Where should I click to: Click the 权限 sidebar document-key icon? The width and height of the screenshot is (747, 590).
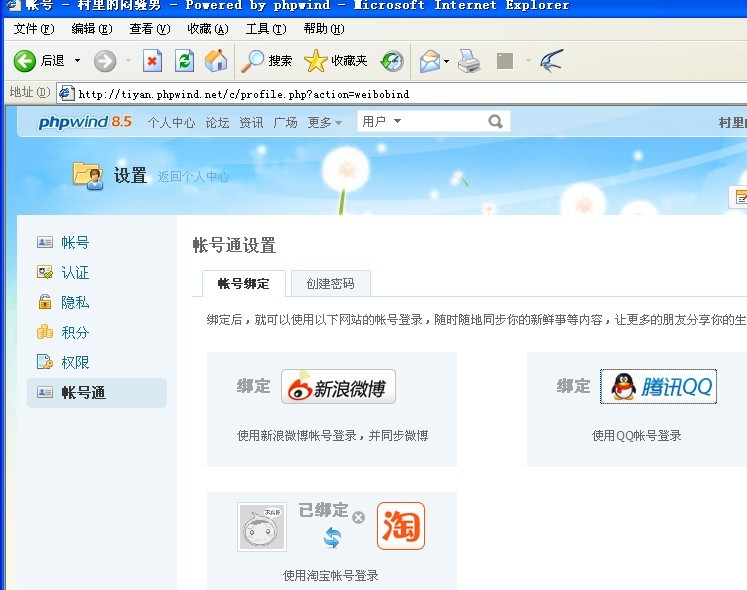(x=45, y=362)
